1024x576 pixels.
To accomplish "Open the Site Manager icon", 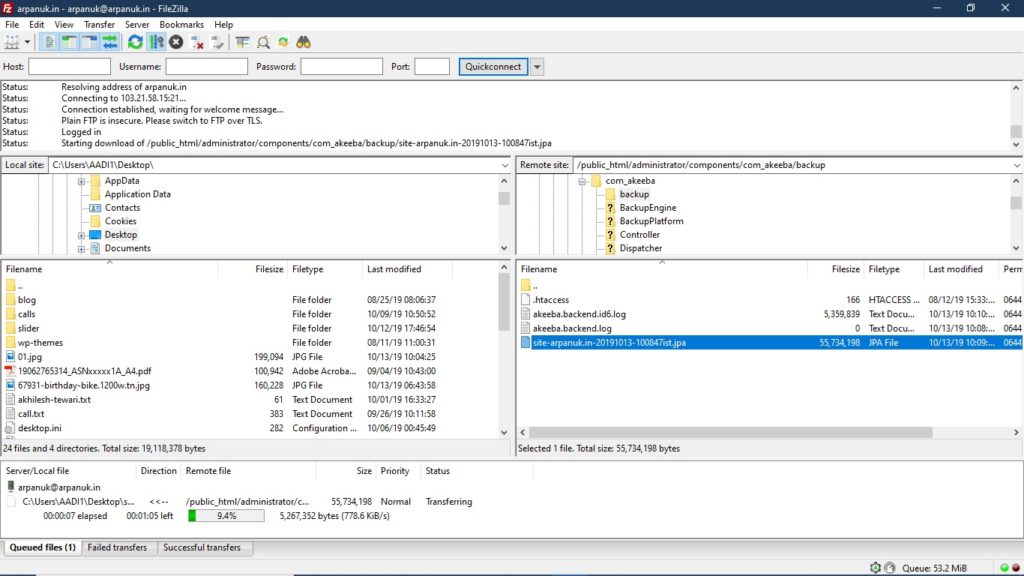I will click(12, 42).
